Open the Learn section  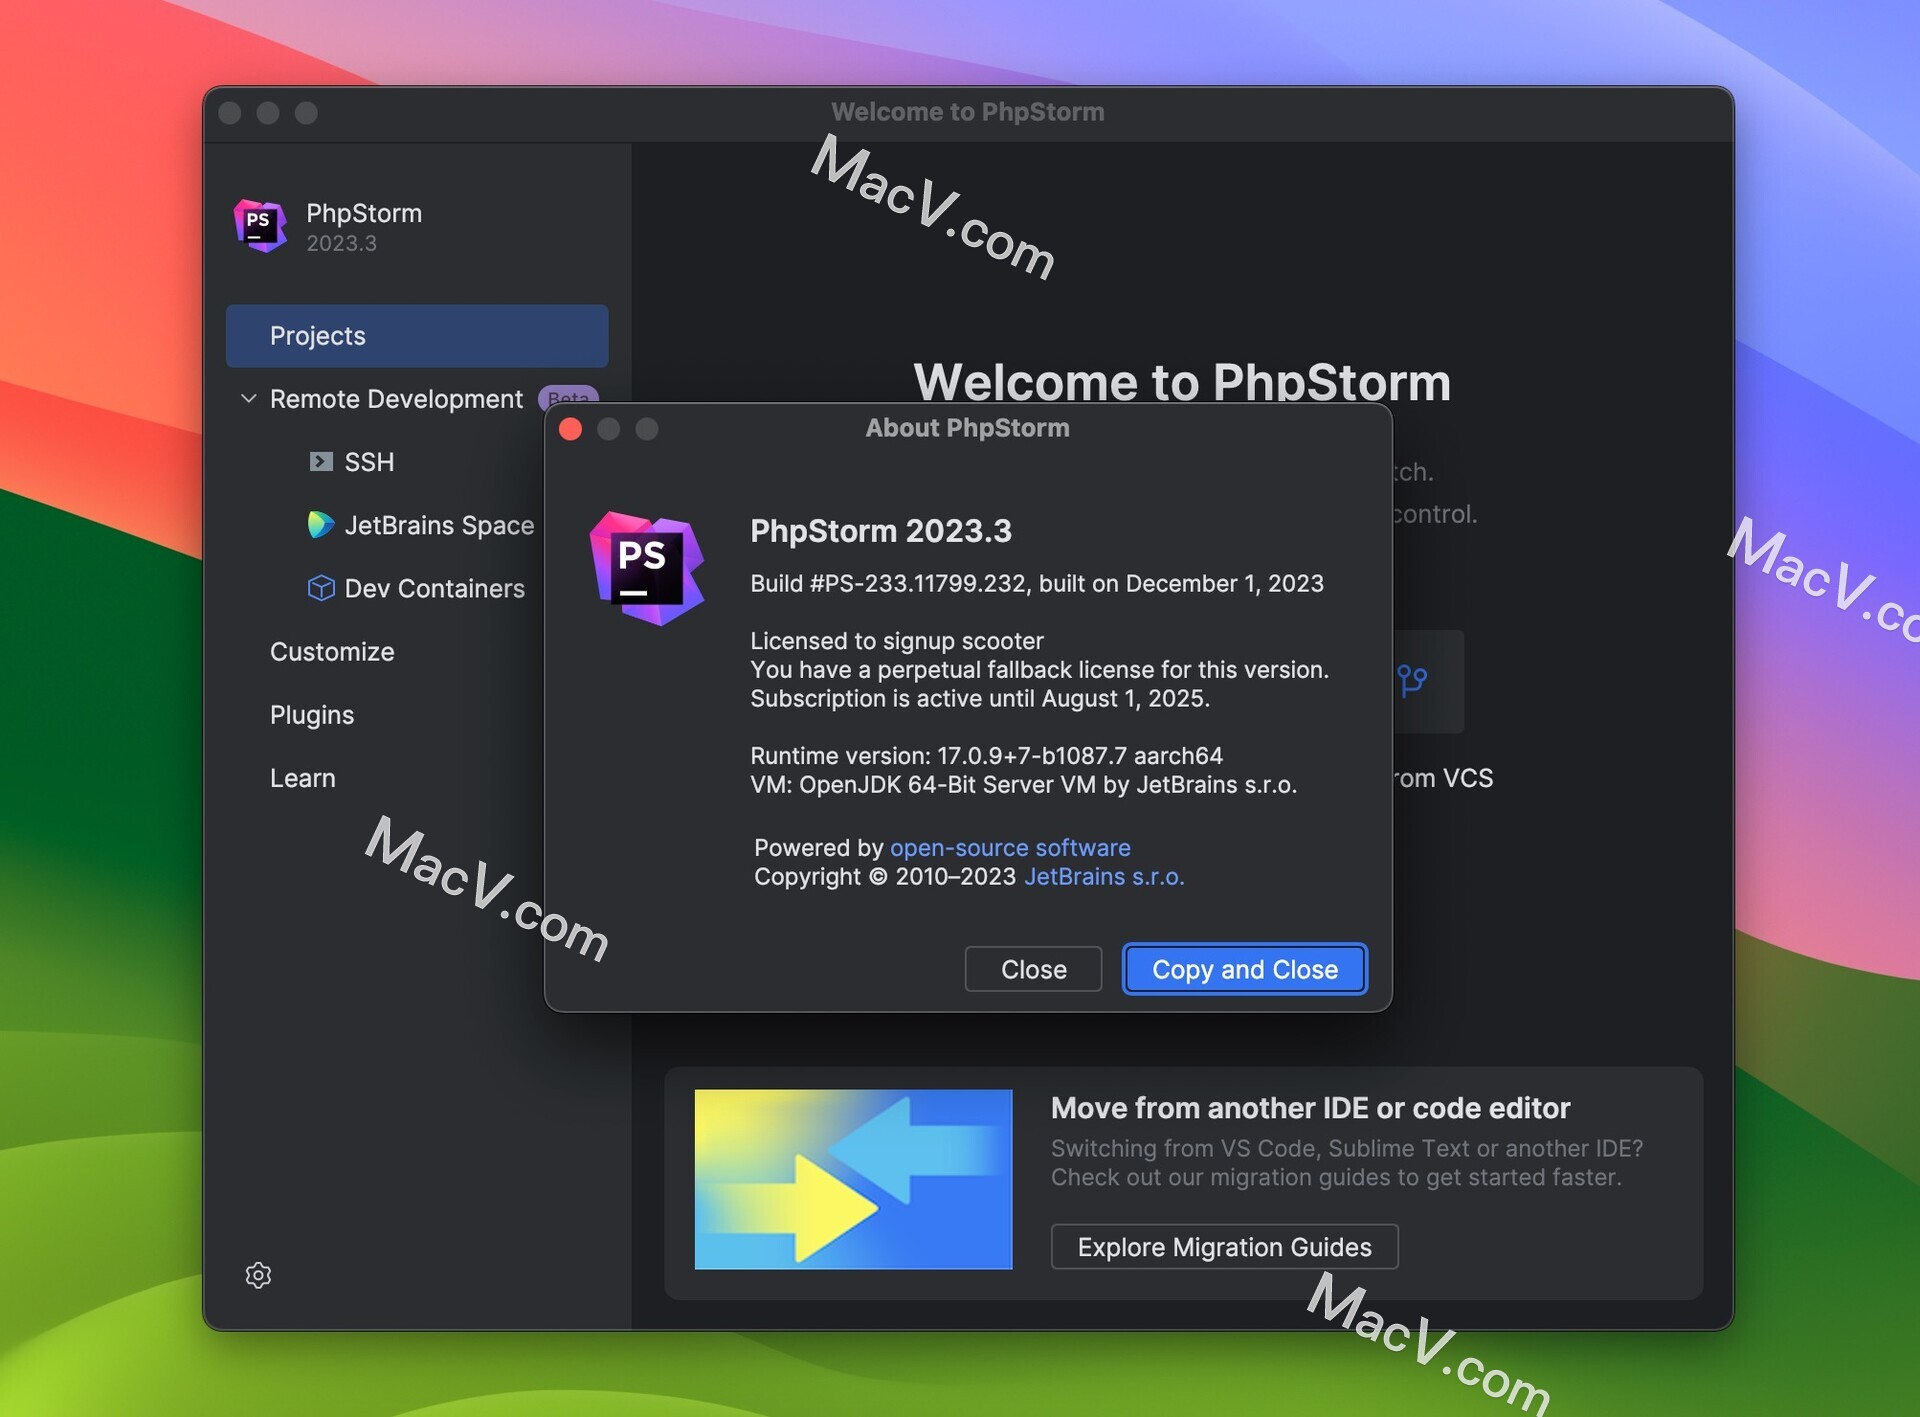click(x=303, y=778)
